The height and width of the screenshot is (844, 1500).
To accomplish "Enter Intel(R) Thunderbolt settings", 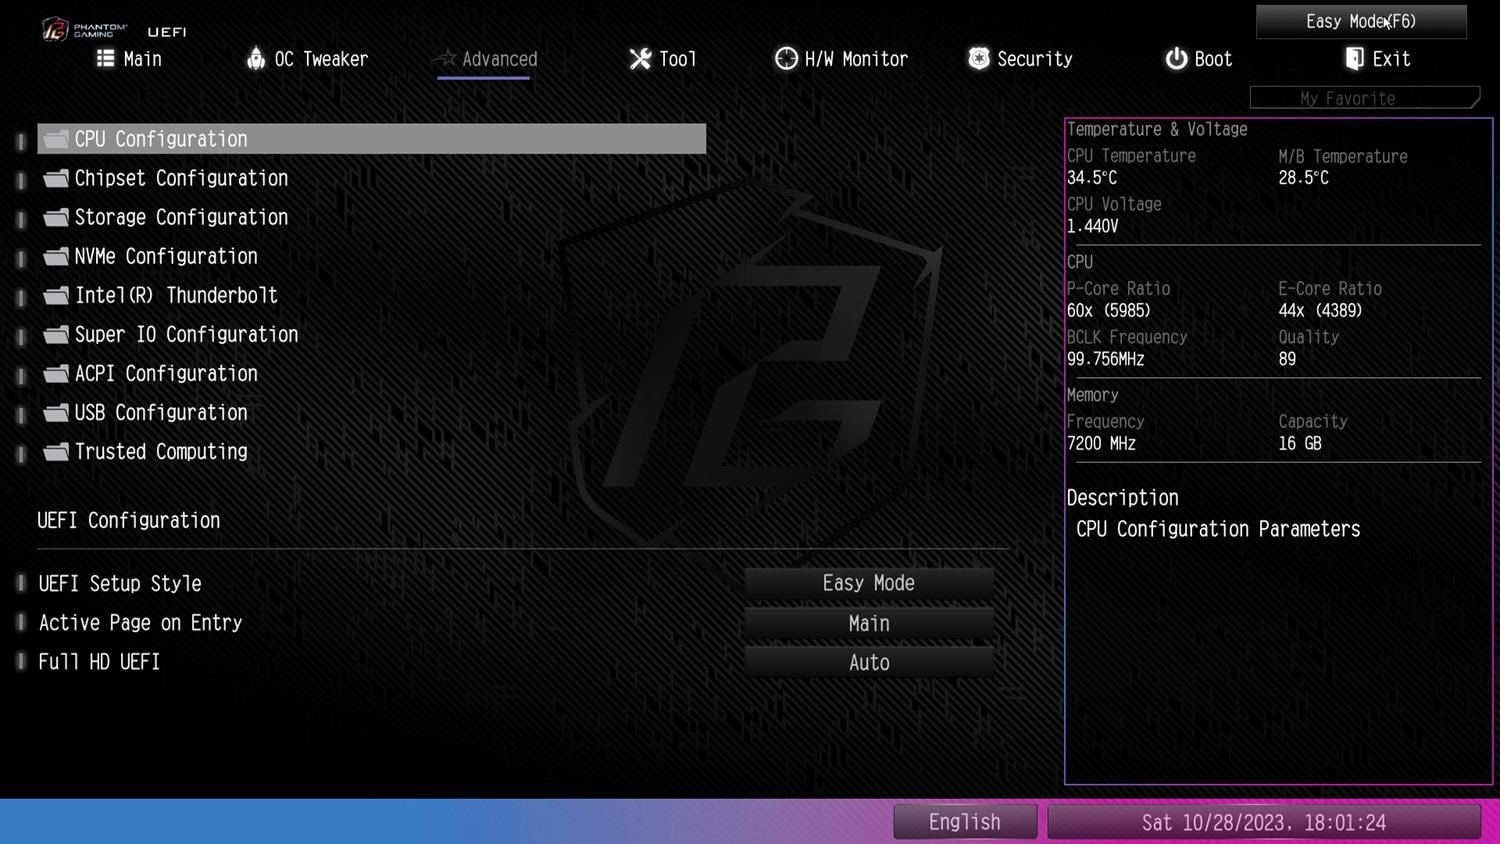I will 176,296.
